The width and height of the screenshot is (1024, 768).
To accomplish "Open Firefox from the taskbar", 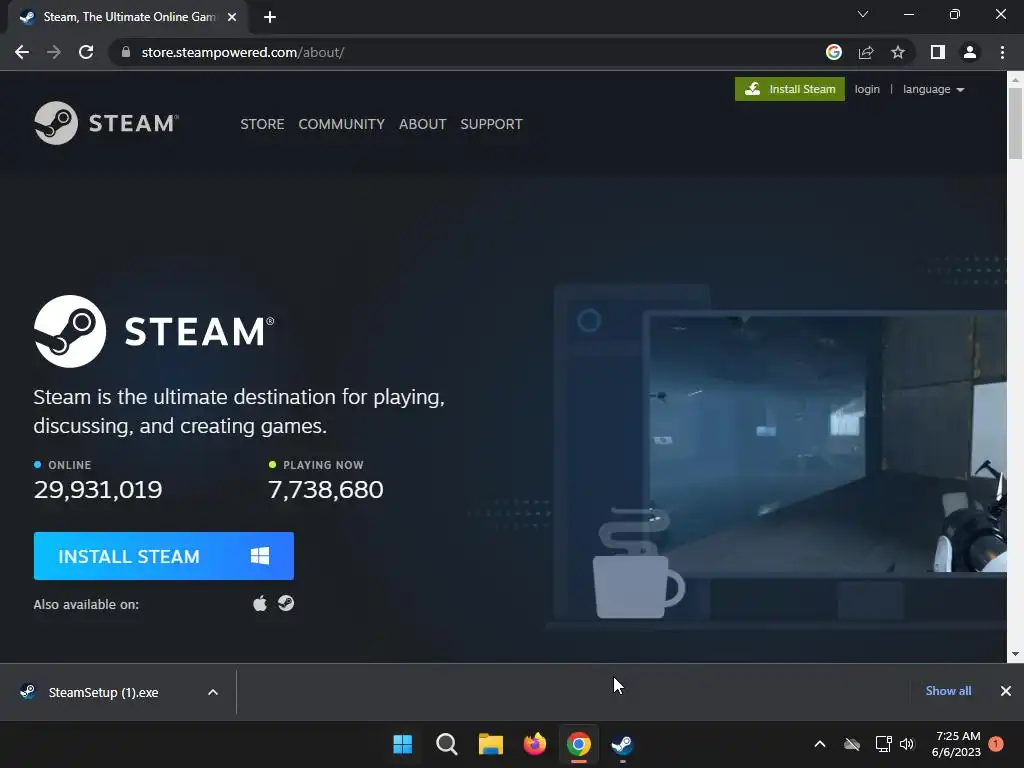I will tap(534, 744).
